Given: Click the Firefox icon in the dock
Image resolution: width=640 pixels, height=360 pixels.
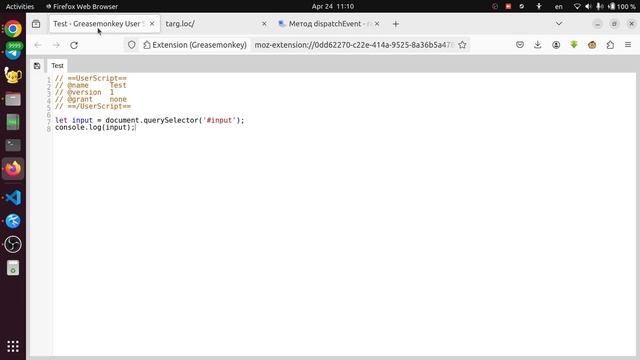Looking at the screenshot, I should pos(13,169).
